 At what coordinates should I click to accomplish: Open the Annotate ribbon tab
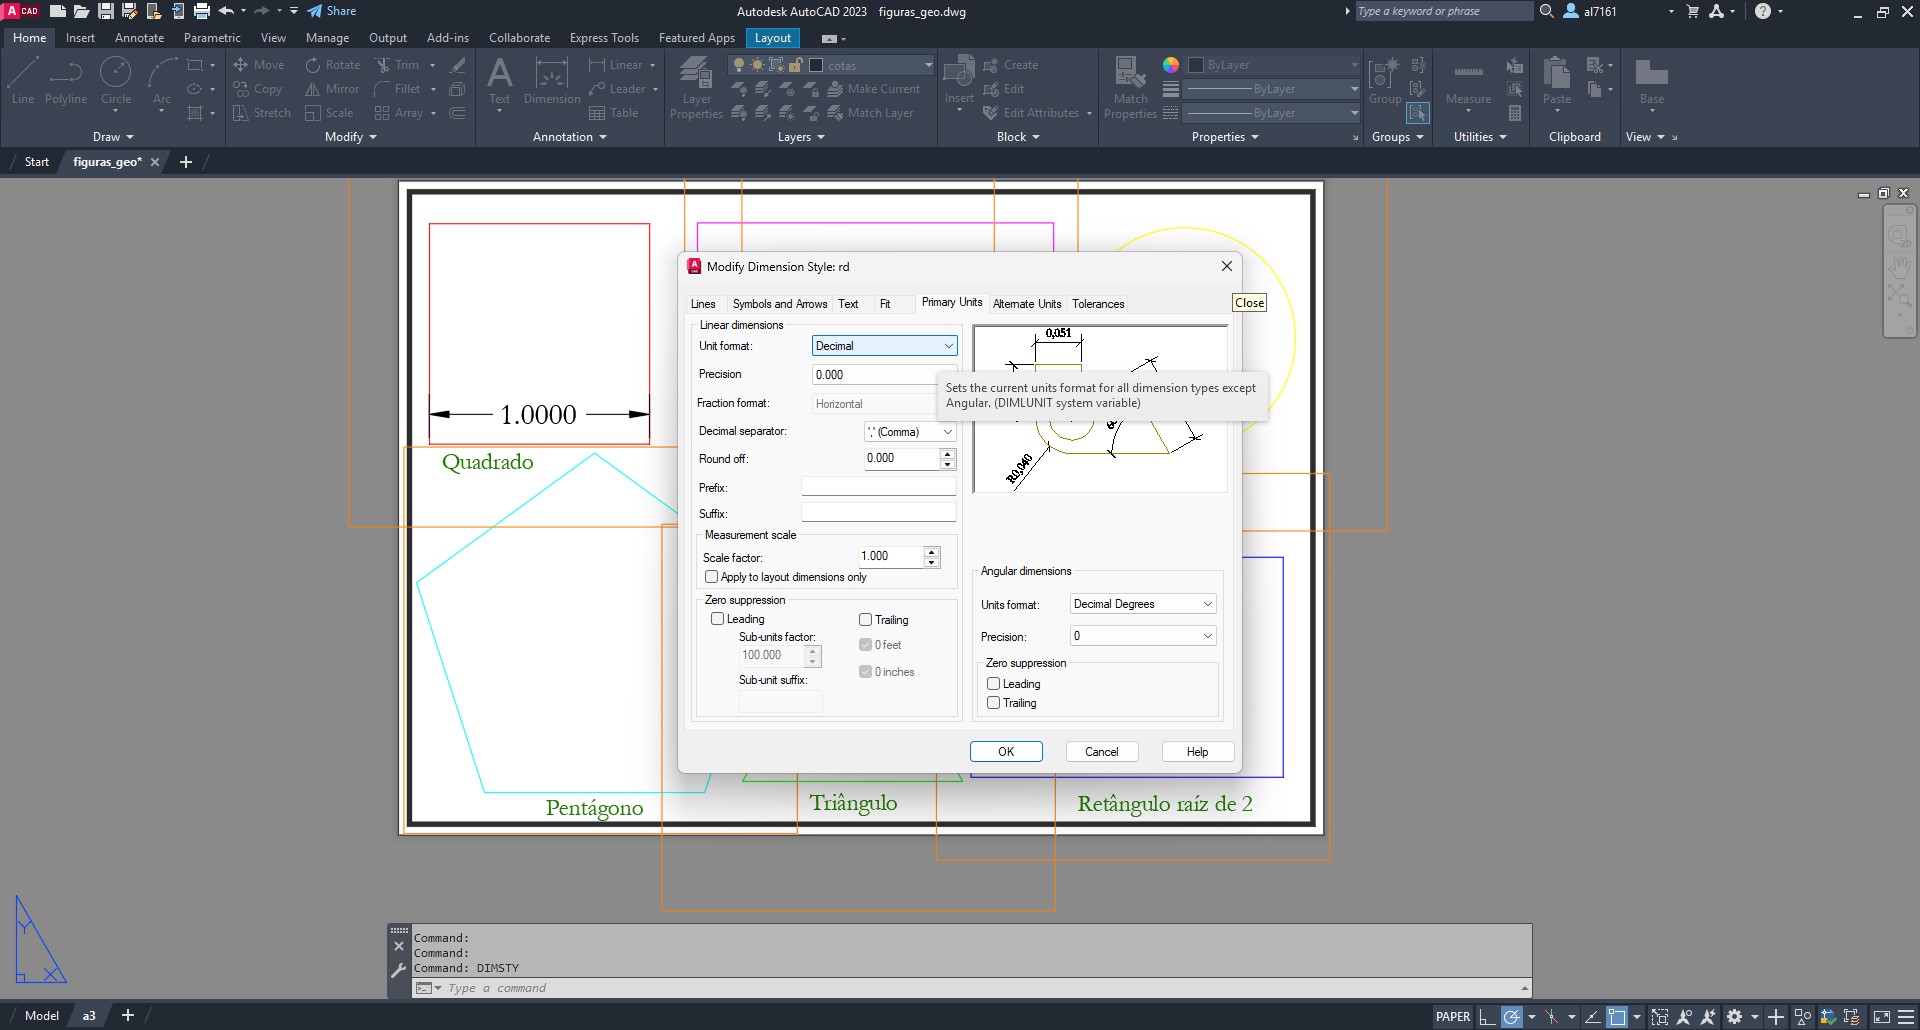(139, 38)
